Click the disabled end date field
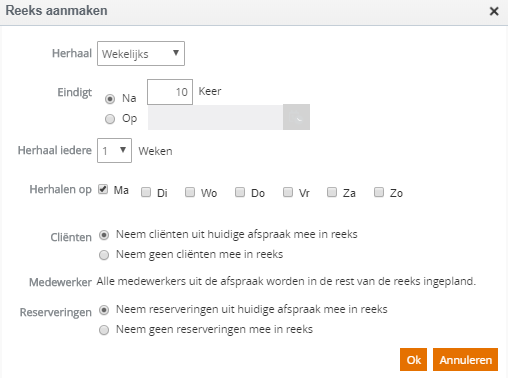Image resolution: width=508 pixels, height=378 pixels. [215, 117]
